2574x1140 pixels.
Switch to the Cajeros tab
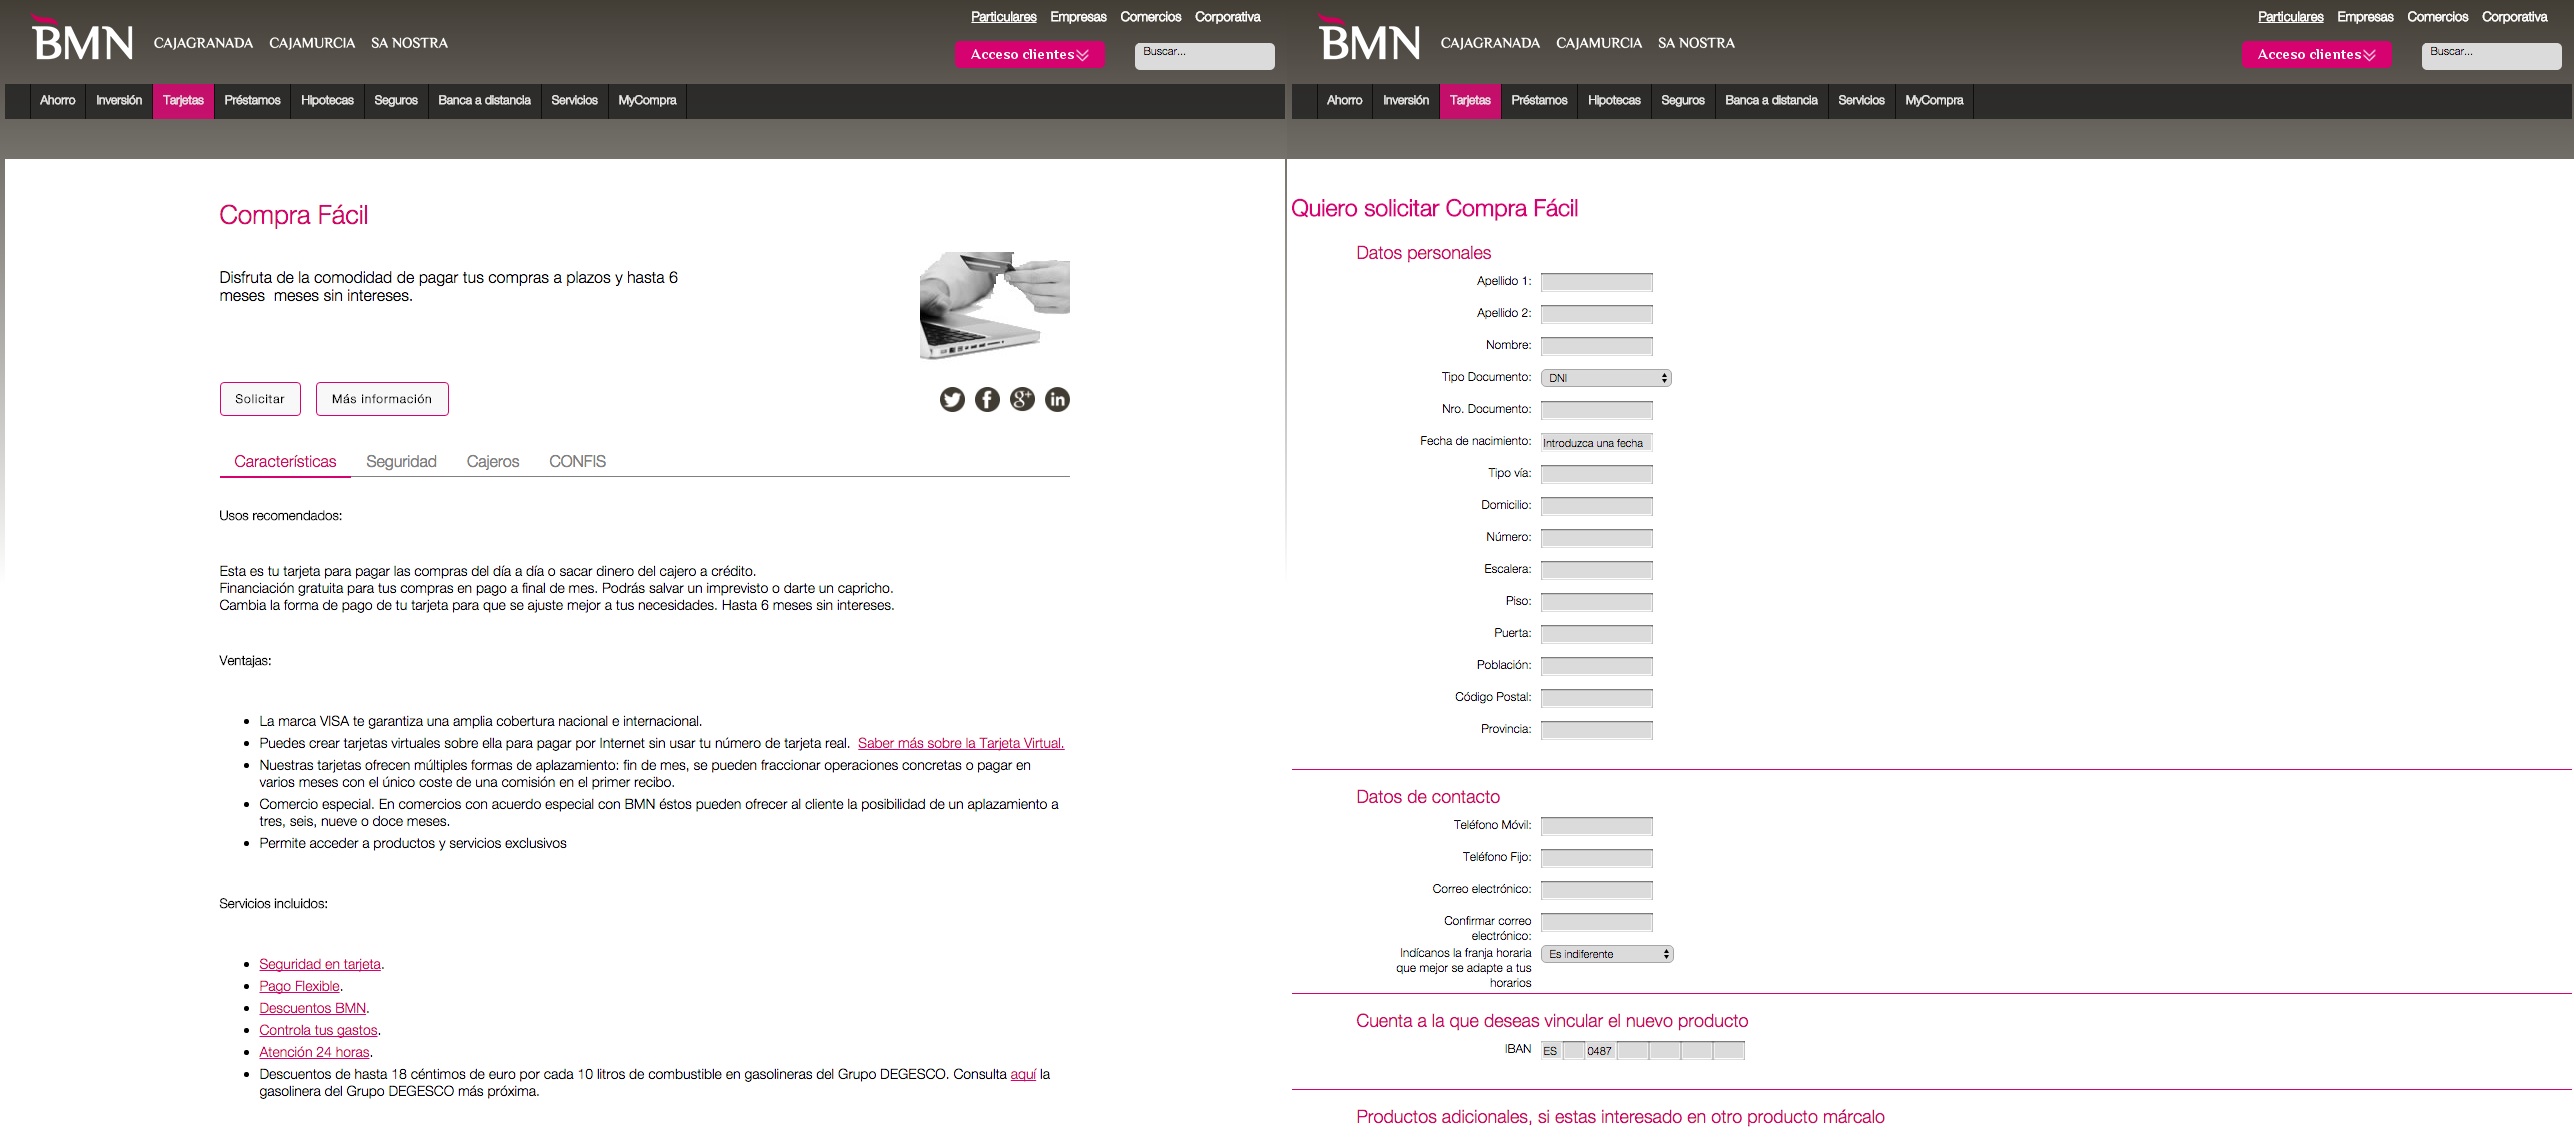[x=493, y=461]
